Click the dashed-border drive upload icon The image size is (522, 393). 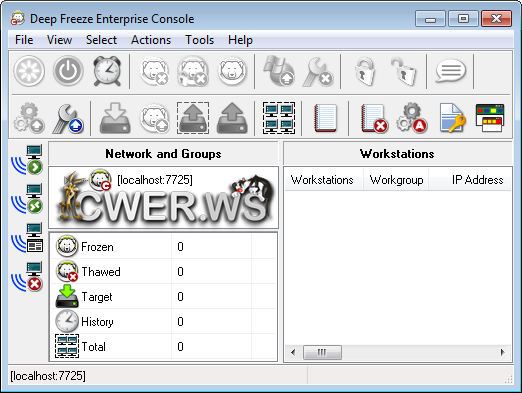193,118
